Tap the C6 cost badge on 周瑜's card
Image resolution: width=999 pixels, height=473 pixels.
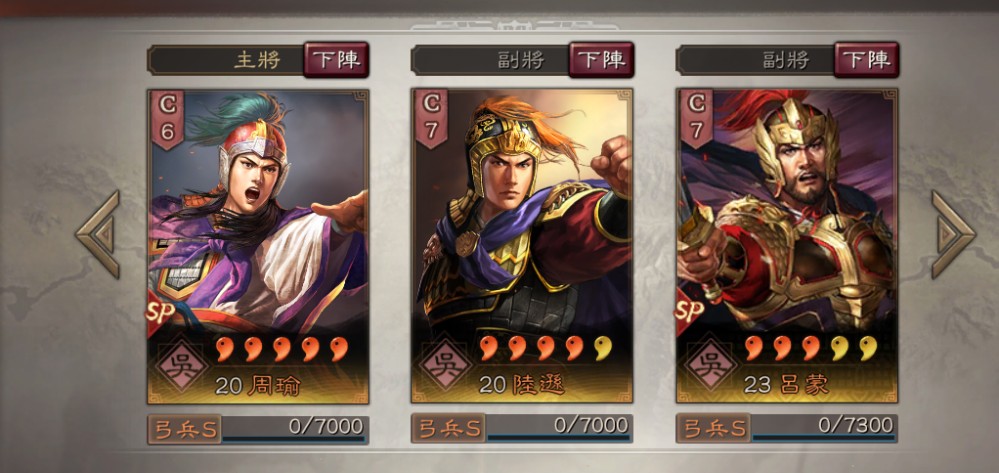point(167,119)
